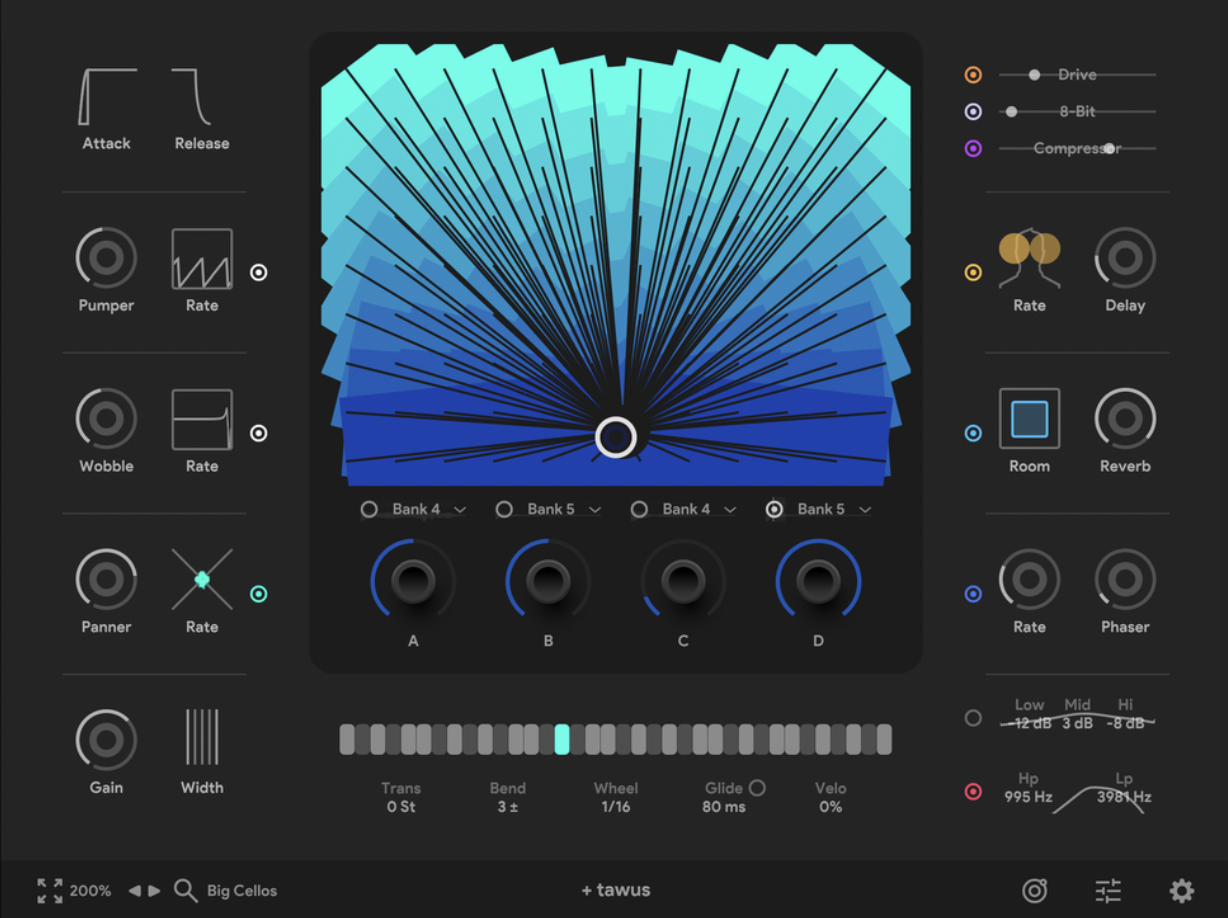Toggle the Pumper enable button

click(259, 272)
